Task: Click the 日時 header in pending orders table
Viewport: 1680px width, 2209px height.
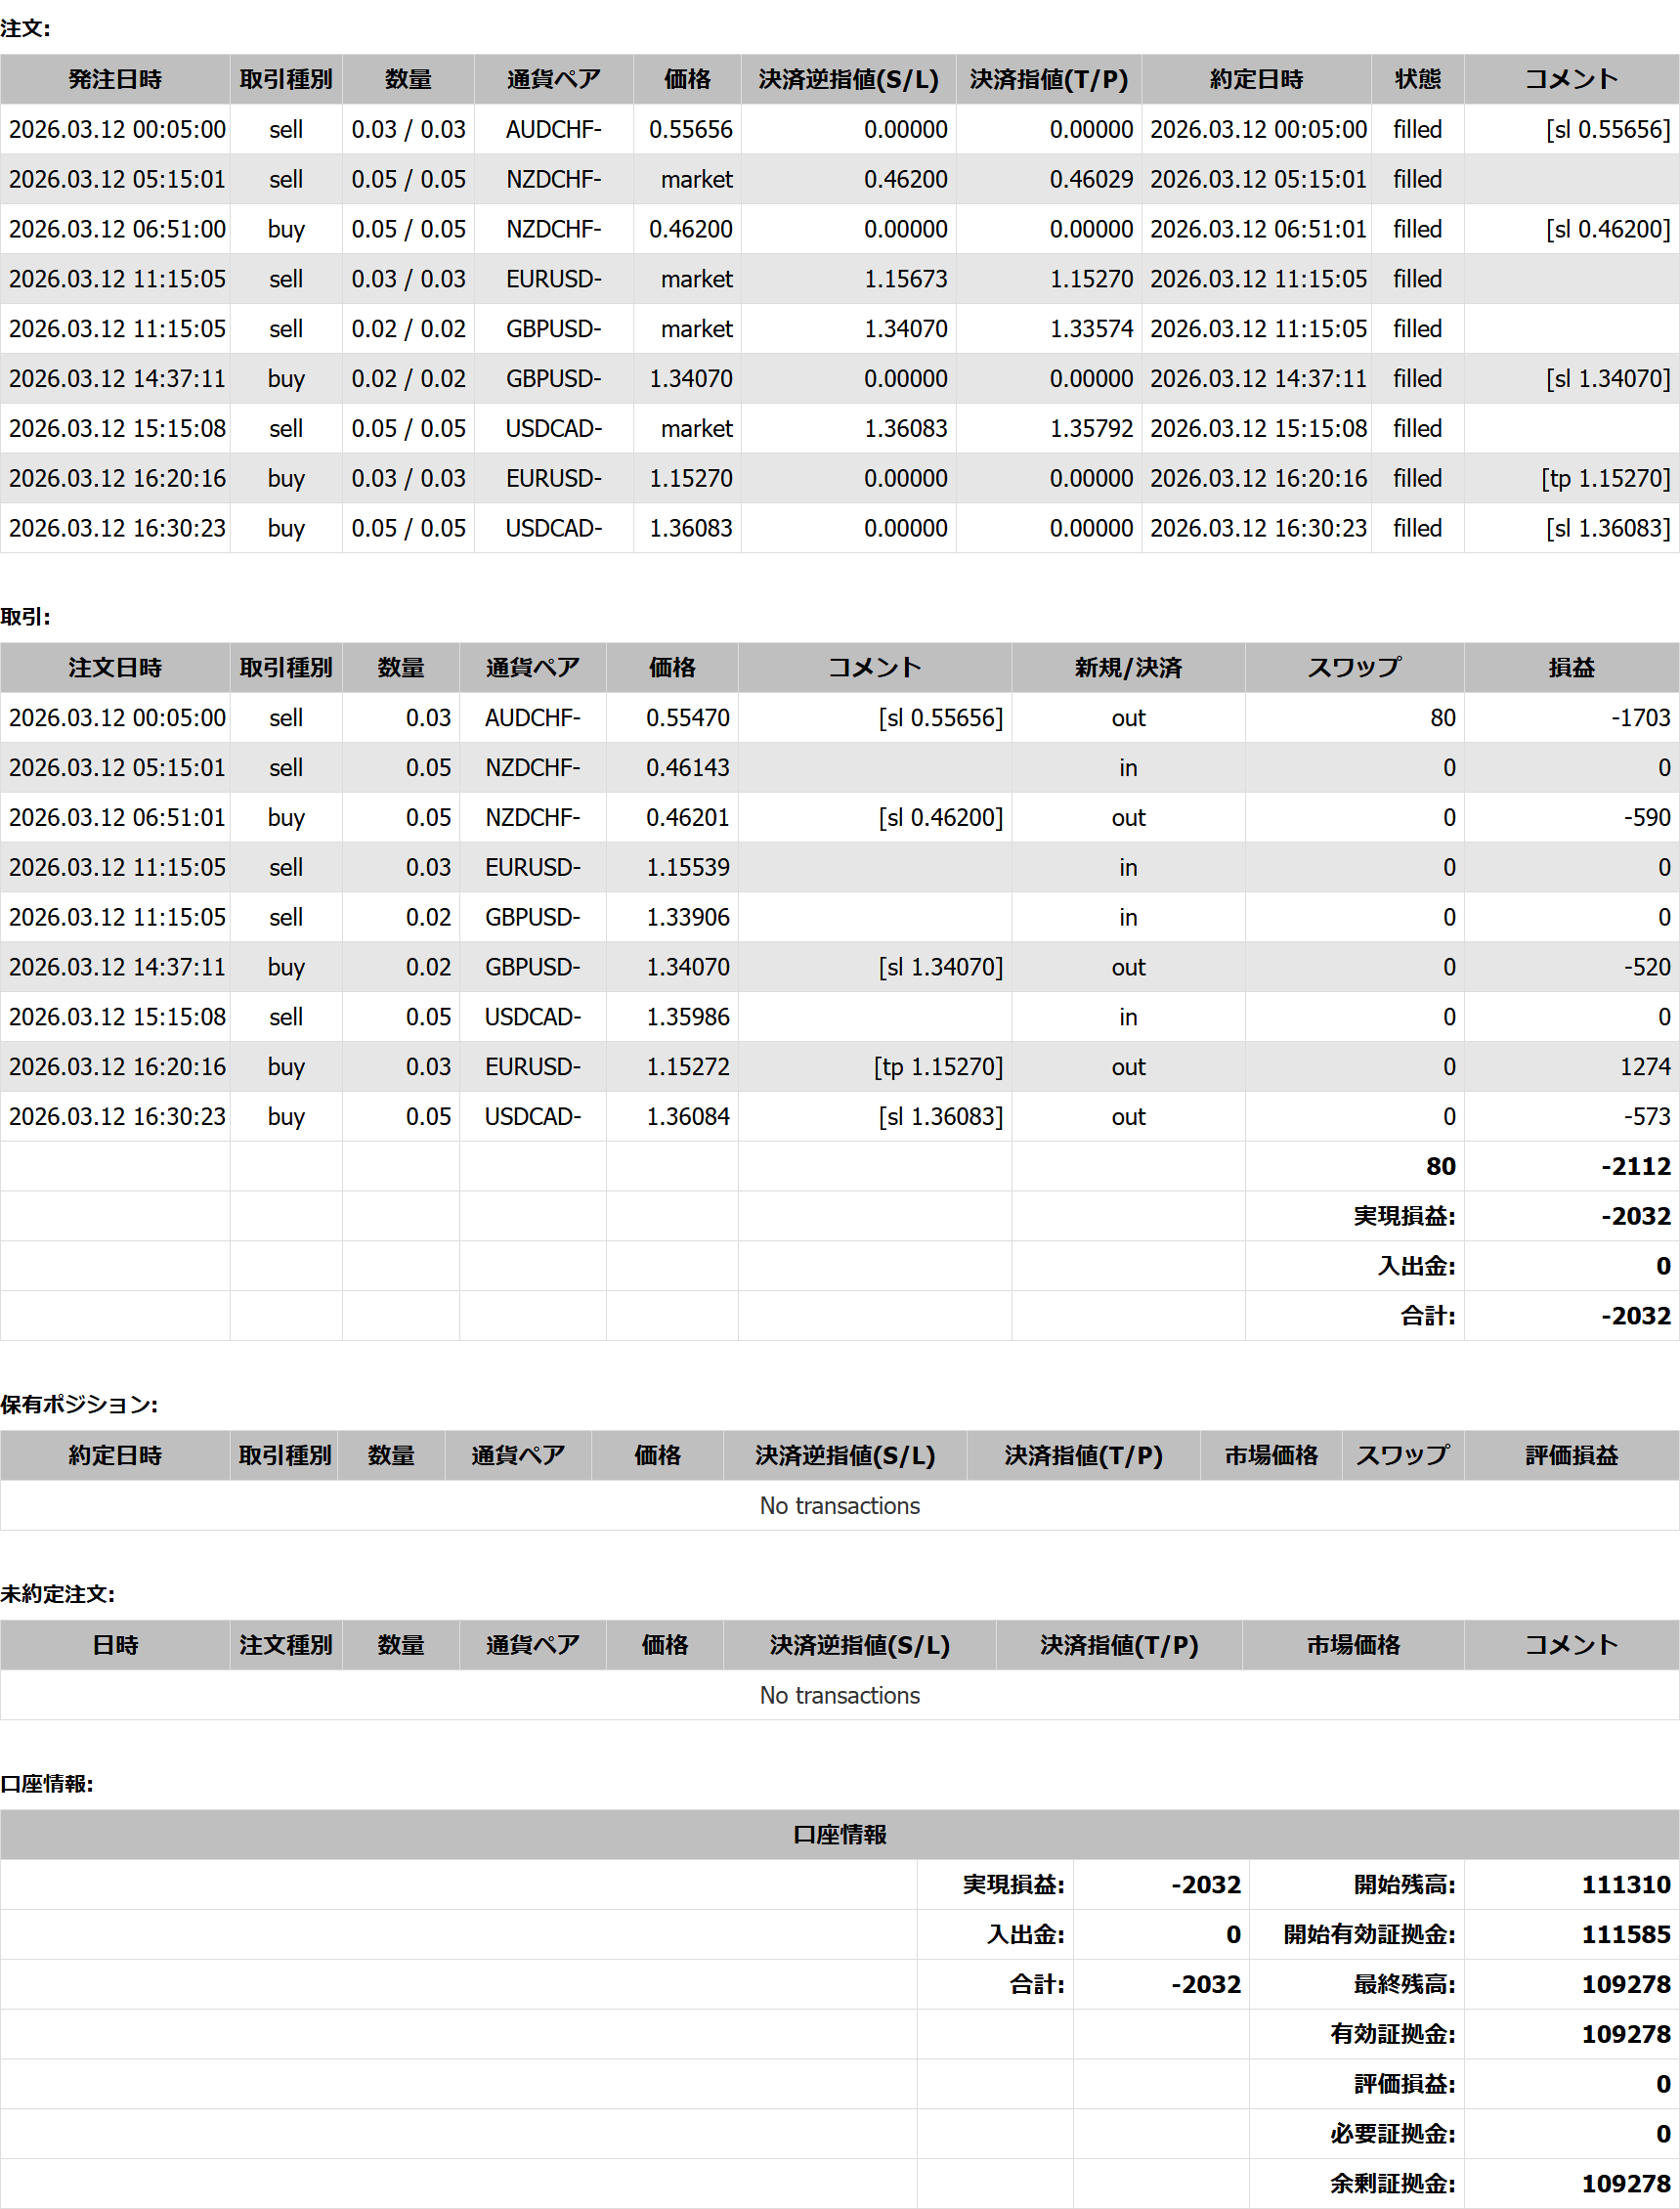Action: click(x=115, y=1645)
